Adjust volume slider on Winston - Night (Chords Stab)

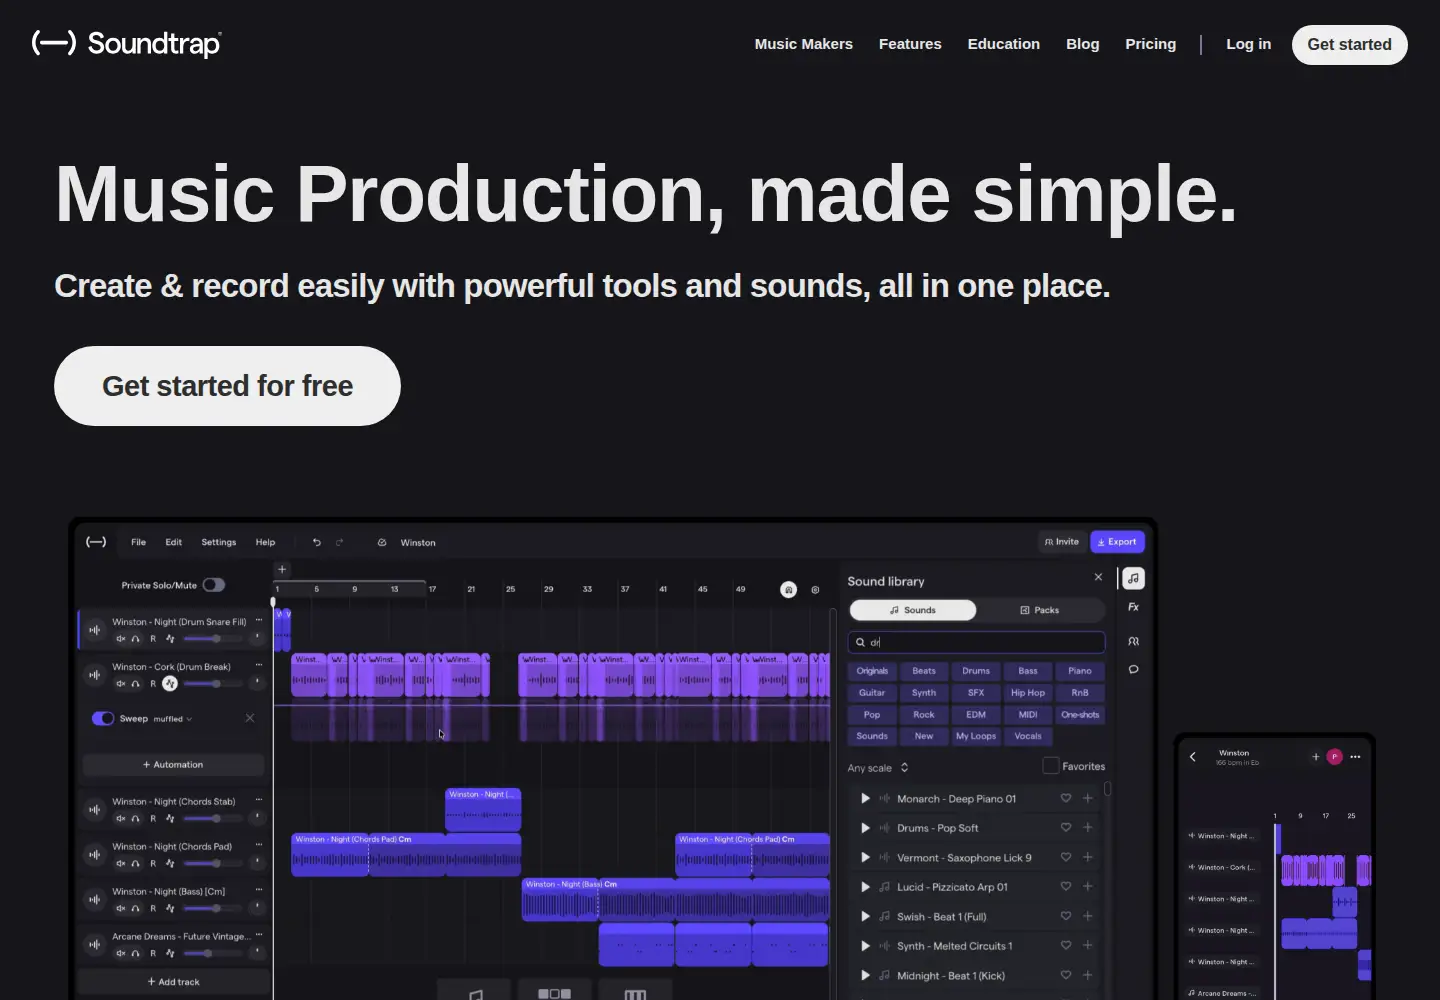coord(212,818)
